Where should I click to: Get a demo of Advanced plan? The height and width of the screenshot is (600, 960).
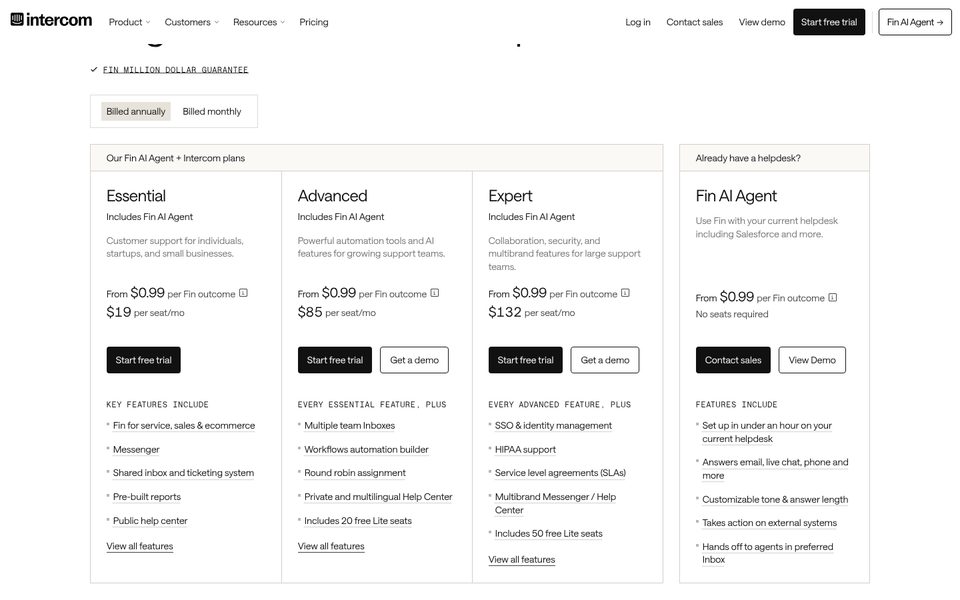coord(414,360)
